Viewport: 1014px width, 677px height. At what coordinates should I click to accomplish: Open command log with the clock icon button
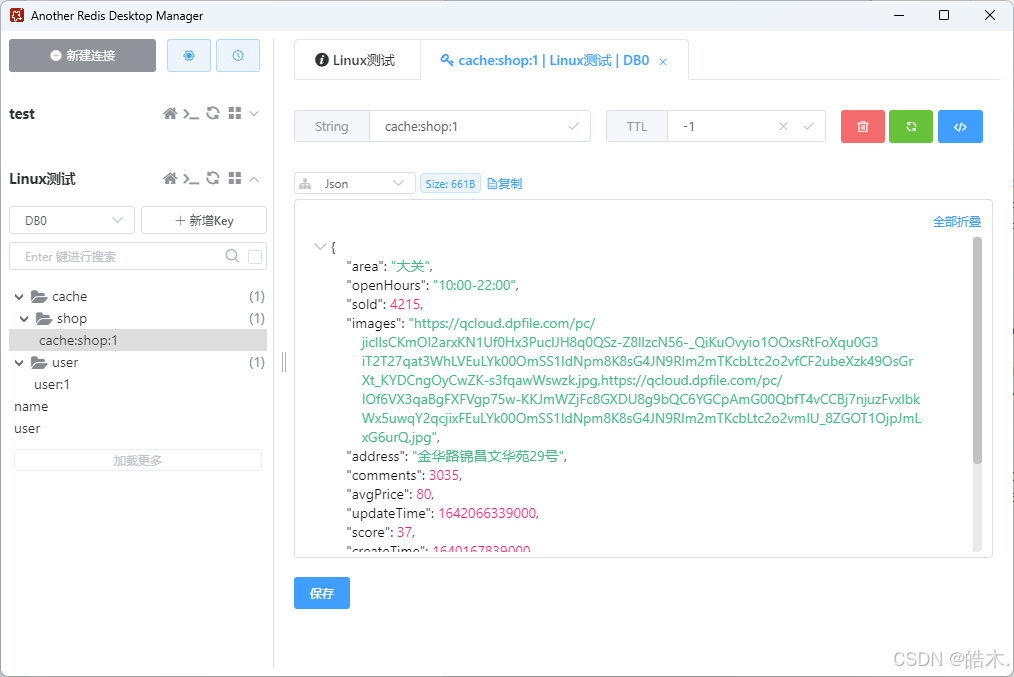238,56
